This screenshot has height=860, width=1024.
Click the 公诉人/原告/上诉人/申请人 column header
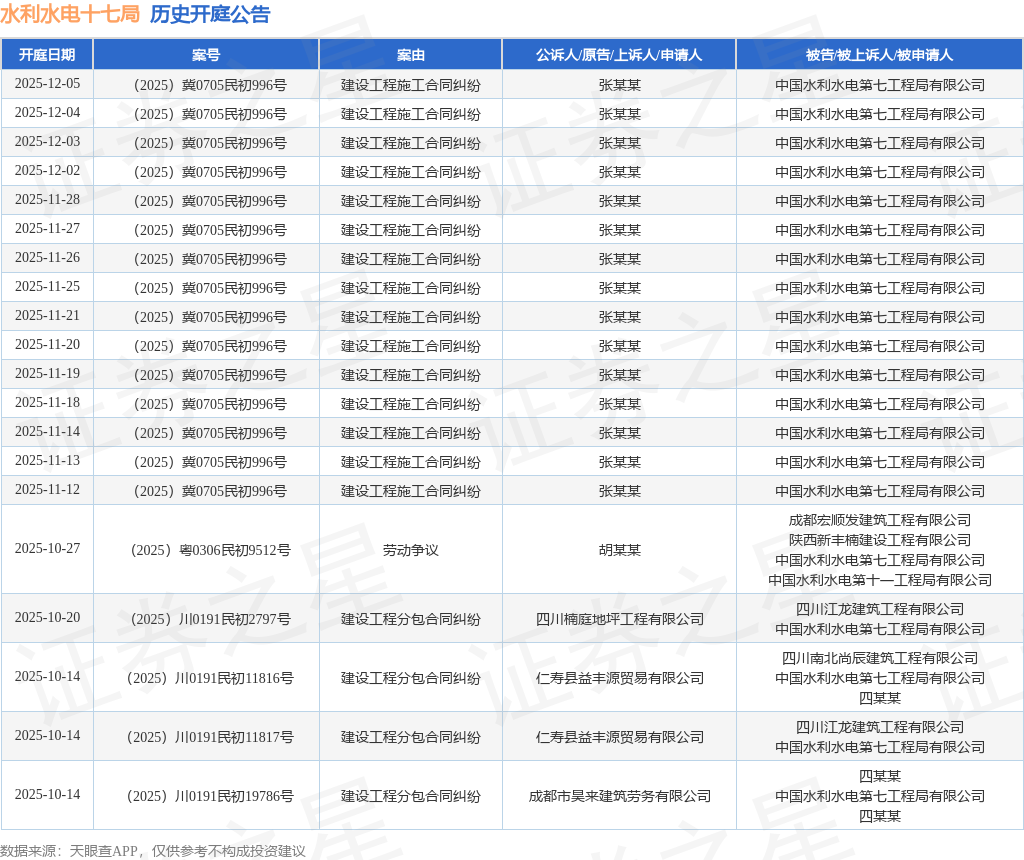click(x=619, y=55)
